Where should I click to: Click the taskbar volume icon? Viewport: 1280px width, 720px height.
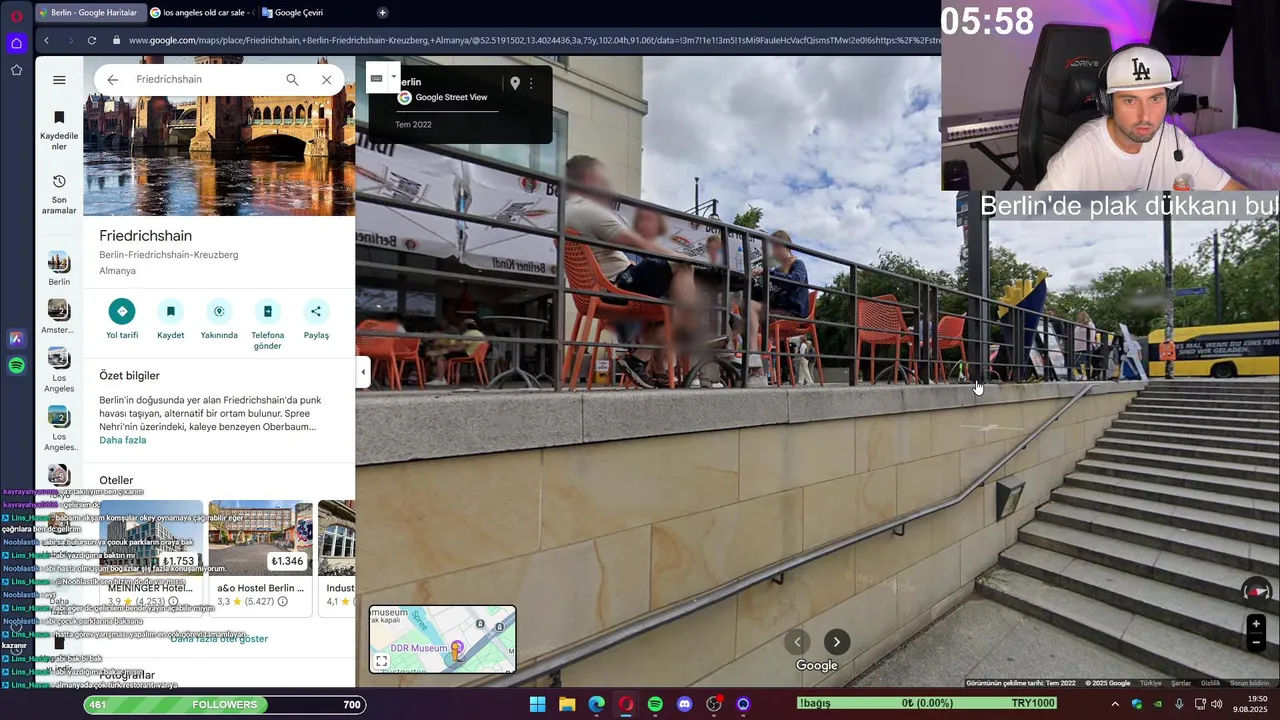pyautogui.click(x=1217, y=704)
